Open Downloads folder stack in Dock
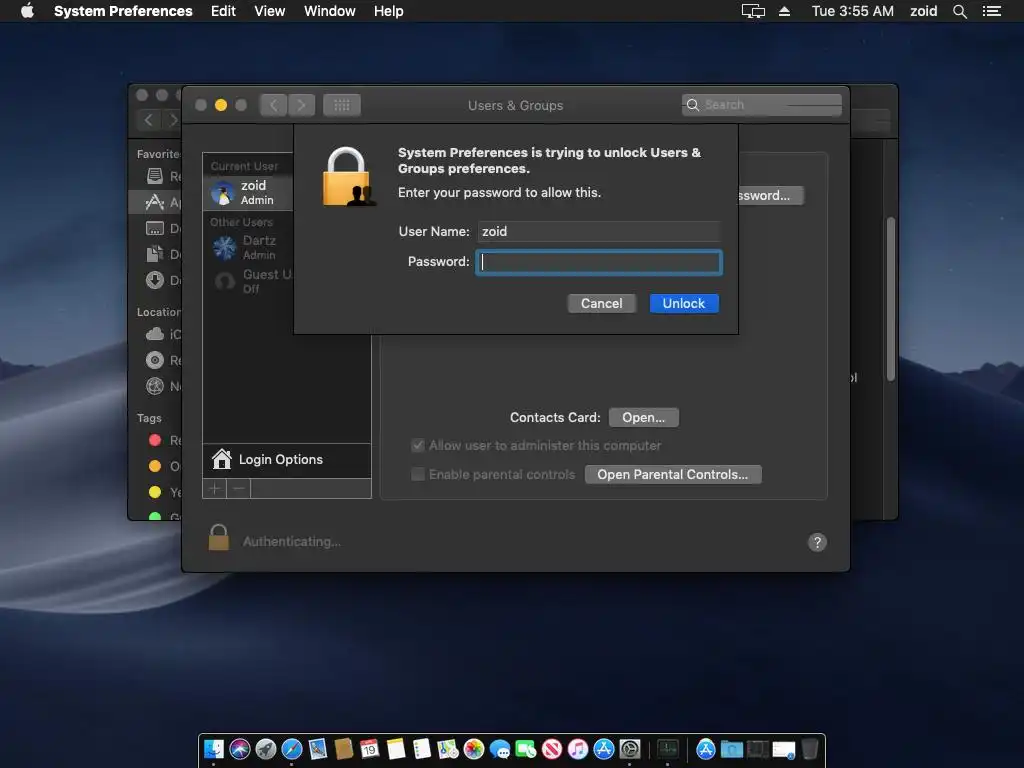 (x=732, y=749)
